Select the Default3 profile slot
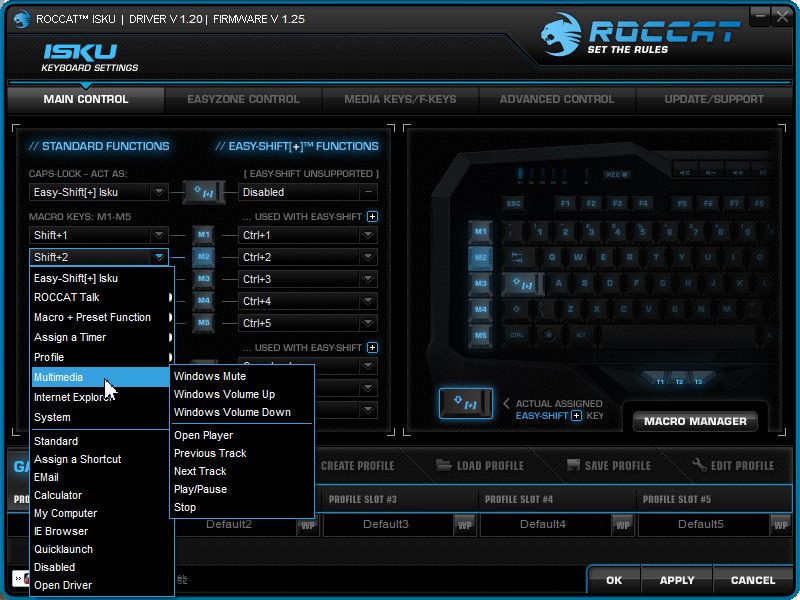This screenshot has width=800, height=600. click(x=386, y=524)
